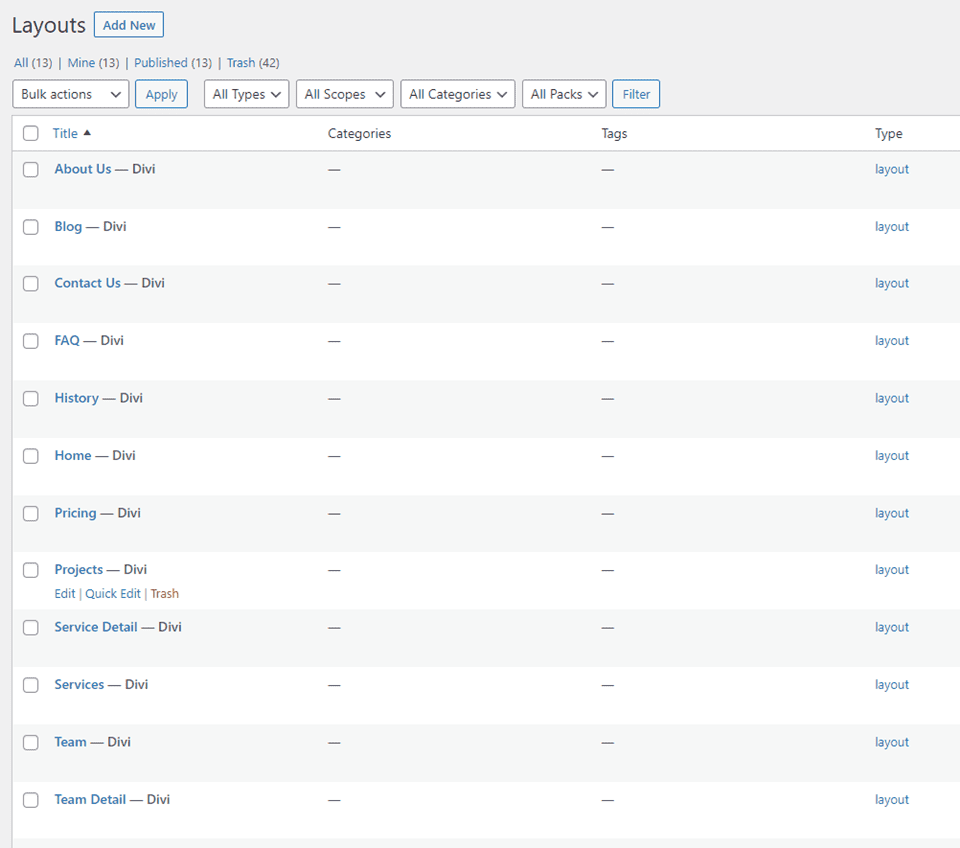Tick the checkbox for About Us layout

coord(31,170)
